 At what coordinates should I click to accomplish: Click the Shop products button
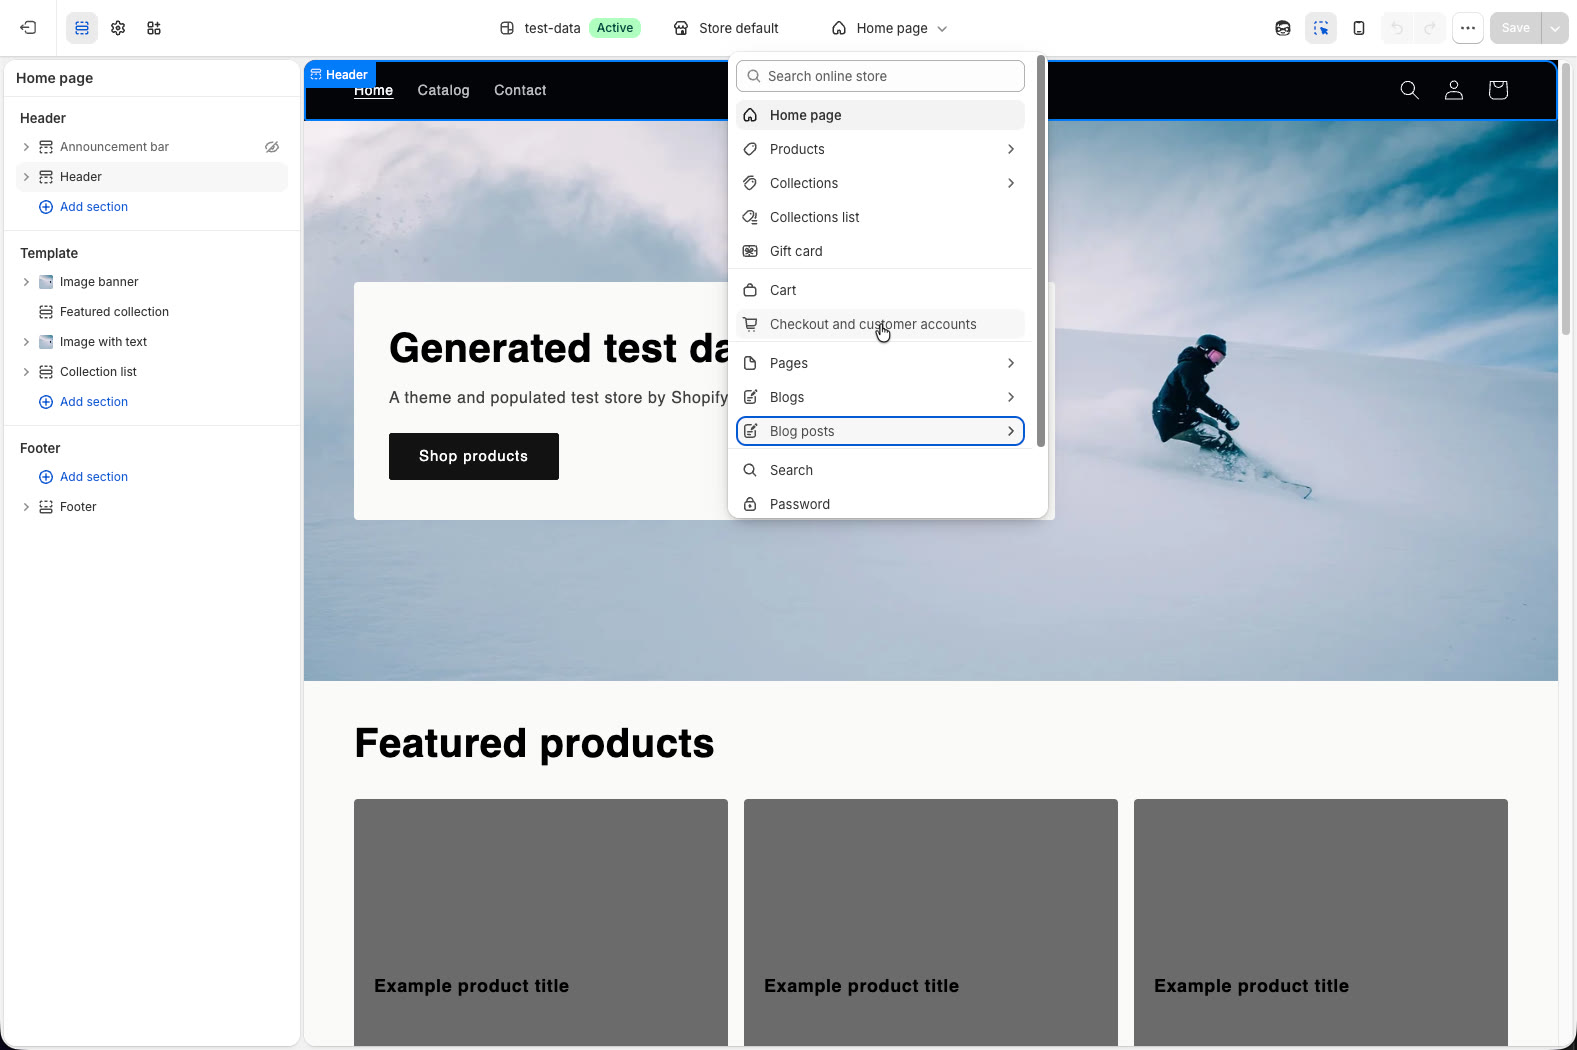click(x=474, y=456)
